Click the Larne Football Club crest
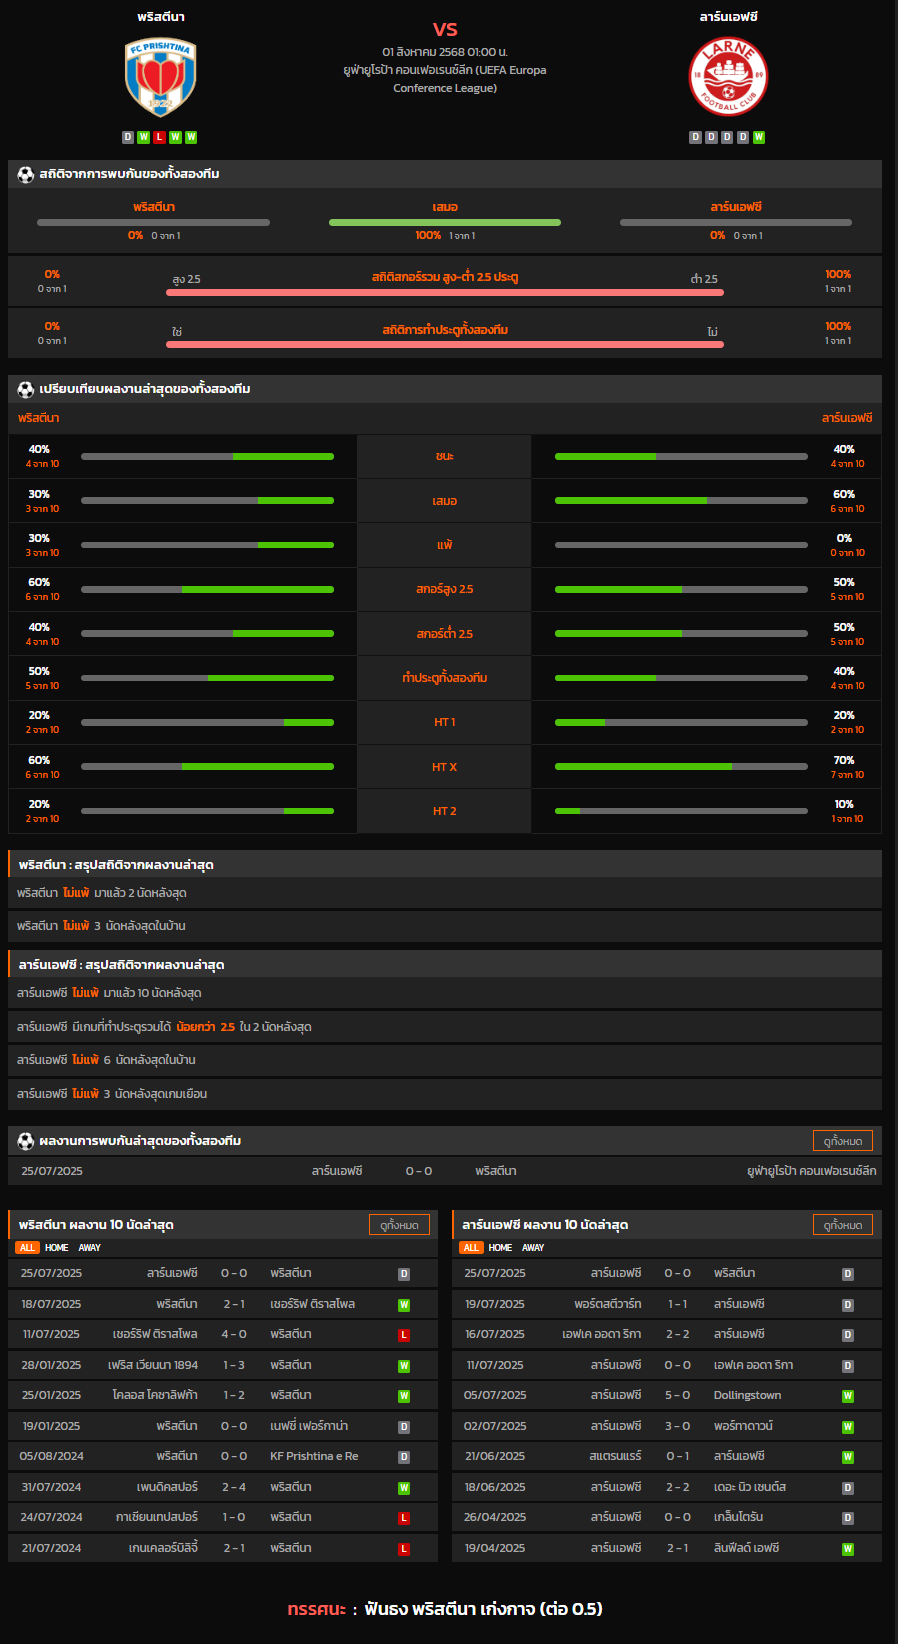Viewport: 898px width, 1644px height. (x=728, y=77)
